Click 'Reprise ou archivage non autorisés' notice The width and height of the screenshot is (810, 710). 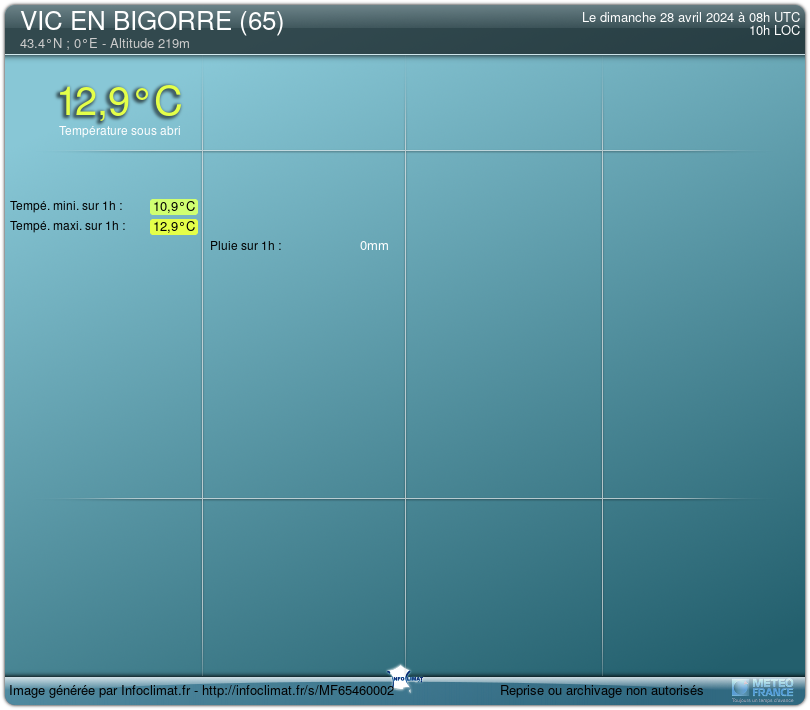click(601, 691)
